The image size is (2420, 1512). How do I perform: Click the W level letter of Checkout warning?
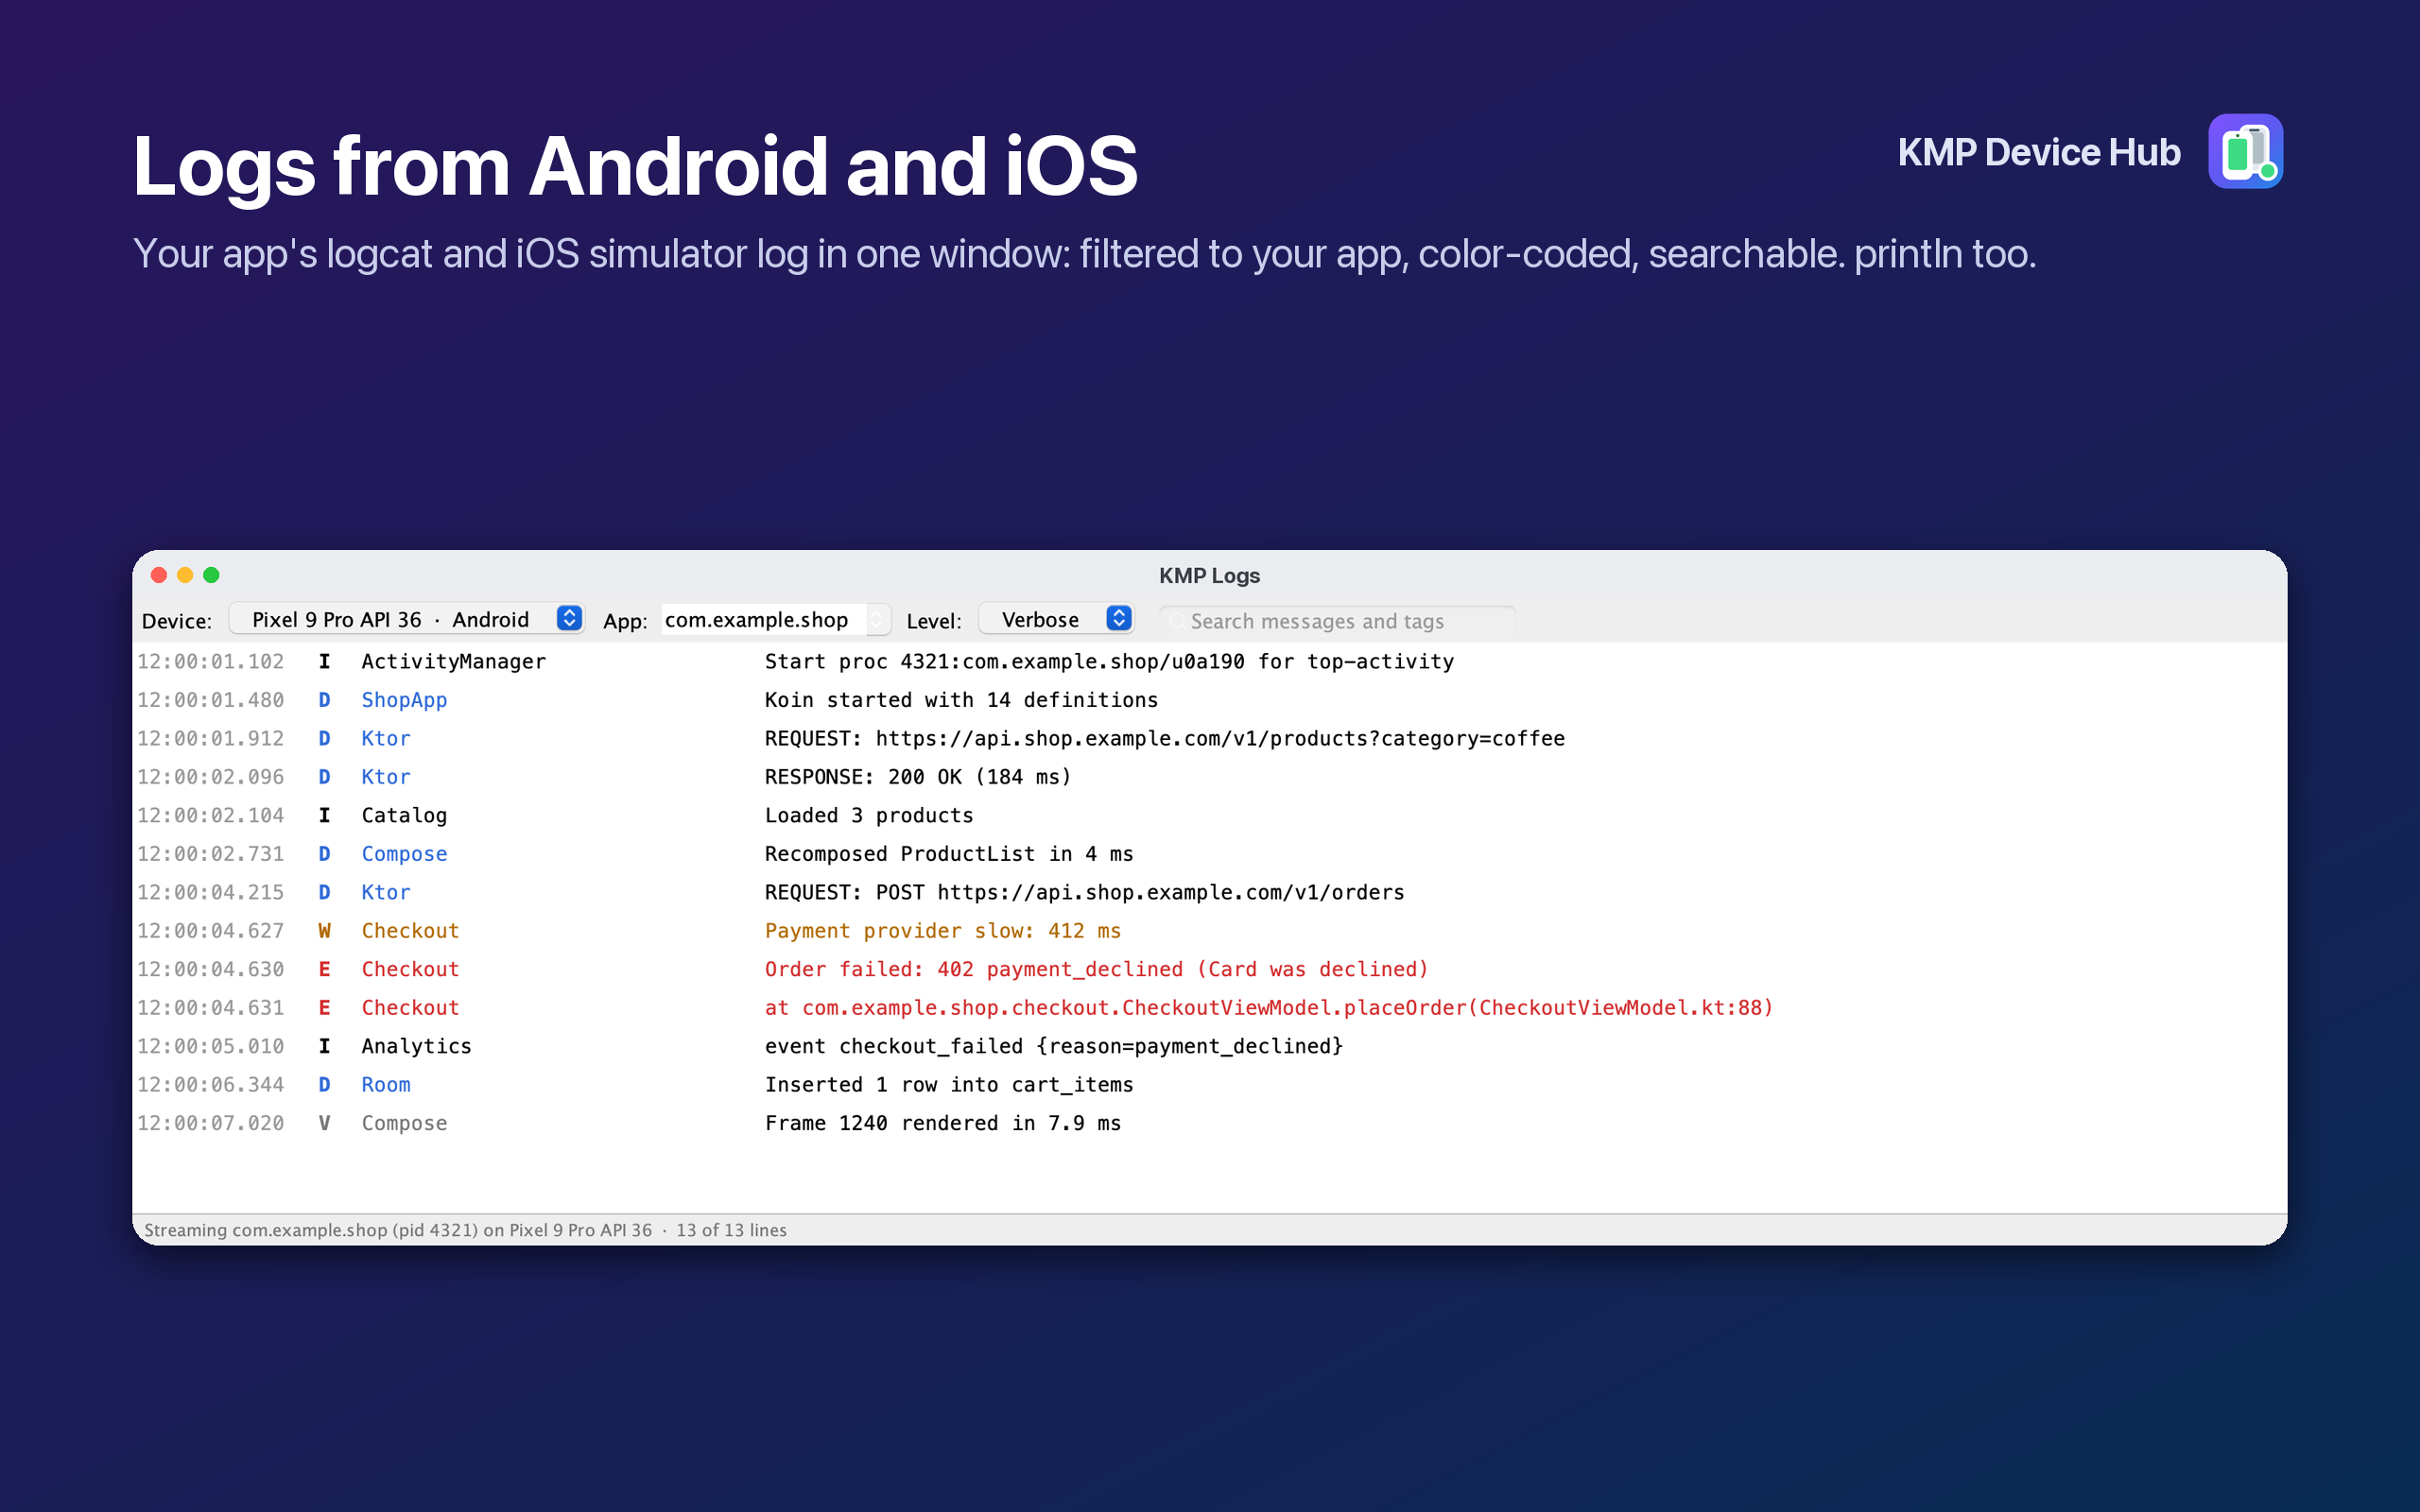point(324,931)
